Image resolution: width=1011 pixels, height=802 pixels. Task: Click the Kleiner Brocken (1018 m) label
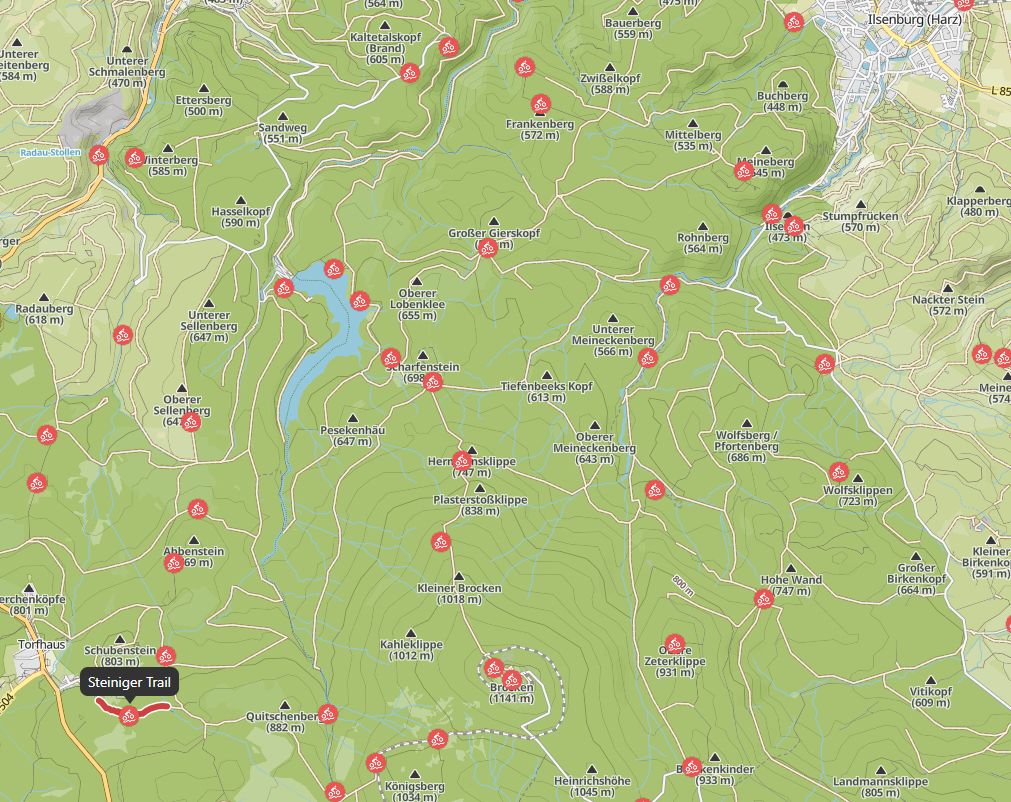[459, 594]
